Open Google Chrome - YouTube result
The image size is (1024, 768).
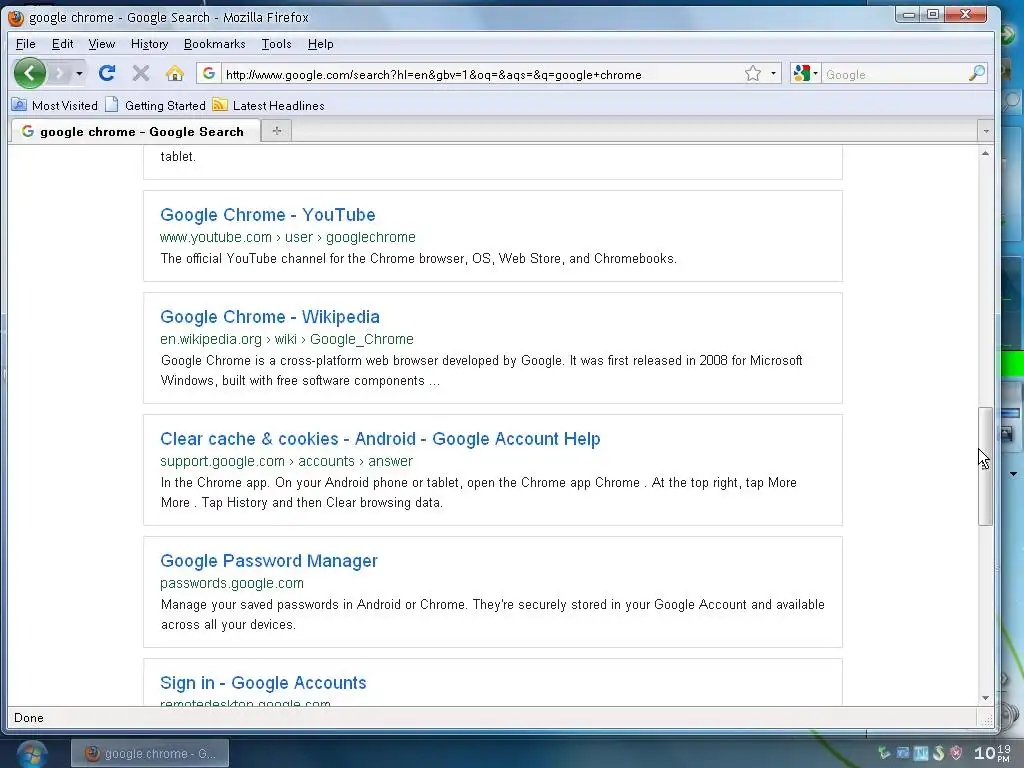(x=268, y=215)
